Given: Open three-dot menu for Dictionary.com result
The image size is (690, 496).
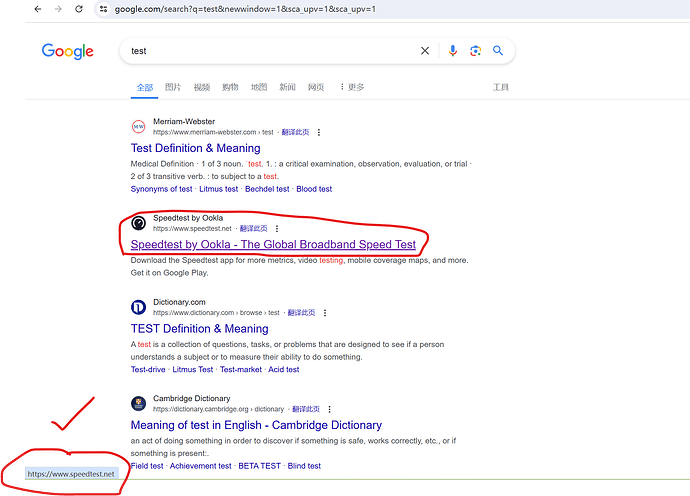Looking at the screenshot, I should [325, 312].
